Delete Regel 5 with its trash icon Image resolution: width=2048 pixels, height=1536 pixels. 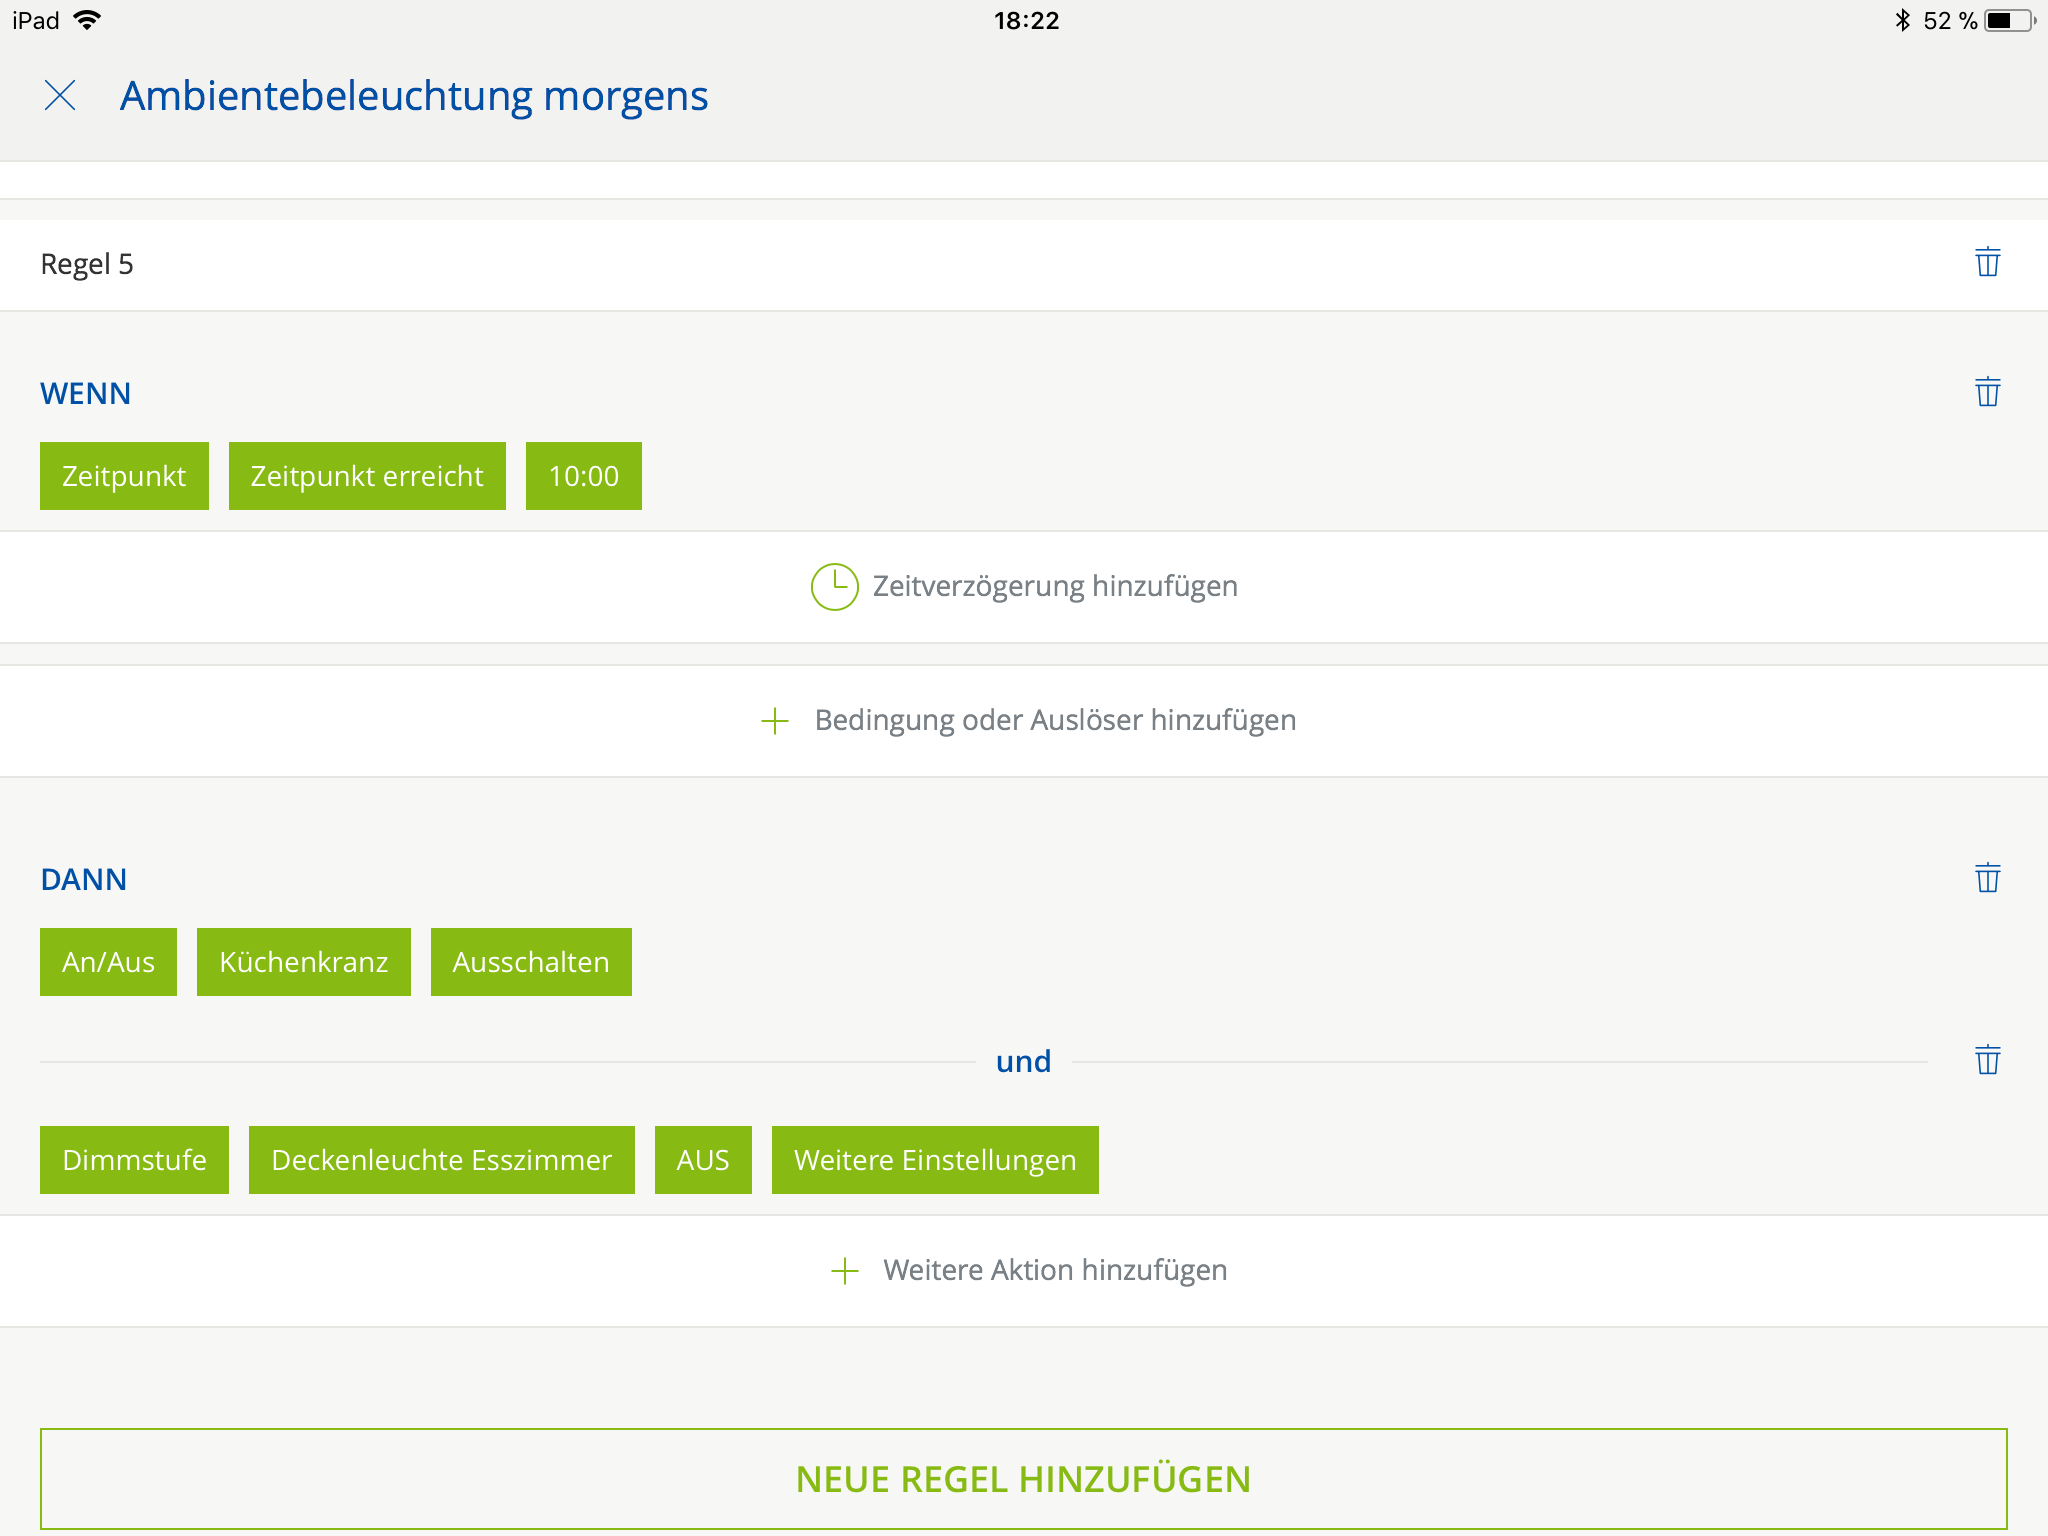click(x=1987, y=262)
